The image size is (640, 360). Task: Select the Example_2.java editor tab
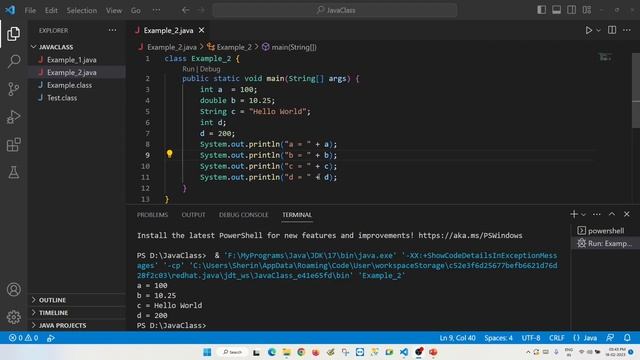168,30
